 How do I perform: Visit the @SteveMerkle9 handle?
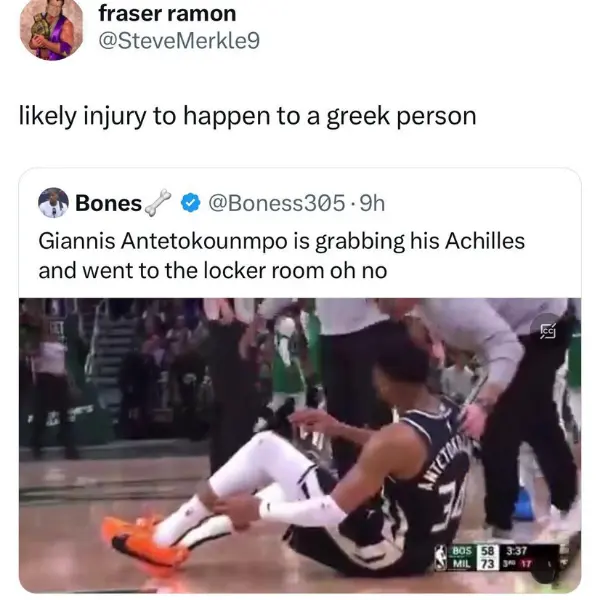coord(179,41)
